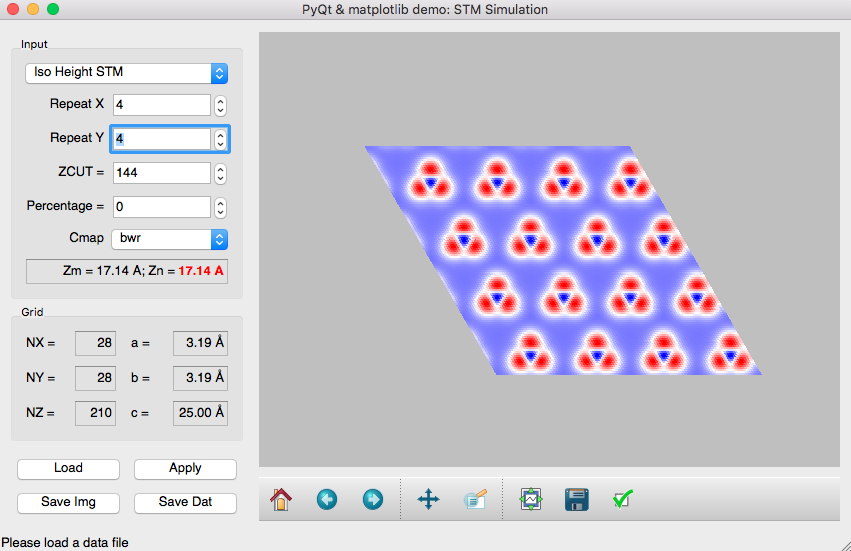851x551 pixels.
Task: Click the b = 3.19 Å field
Action: click(x=200, y=378)
